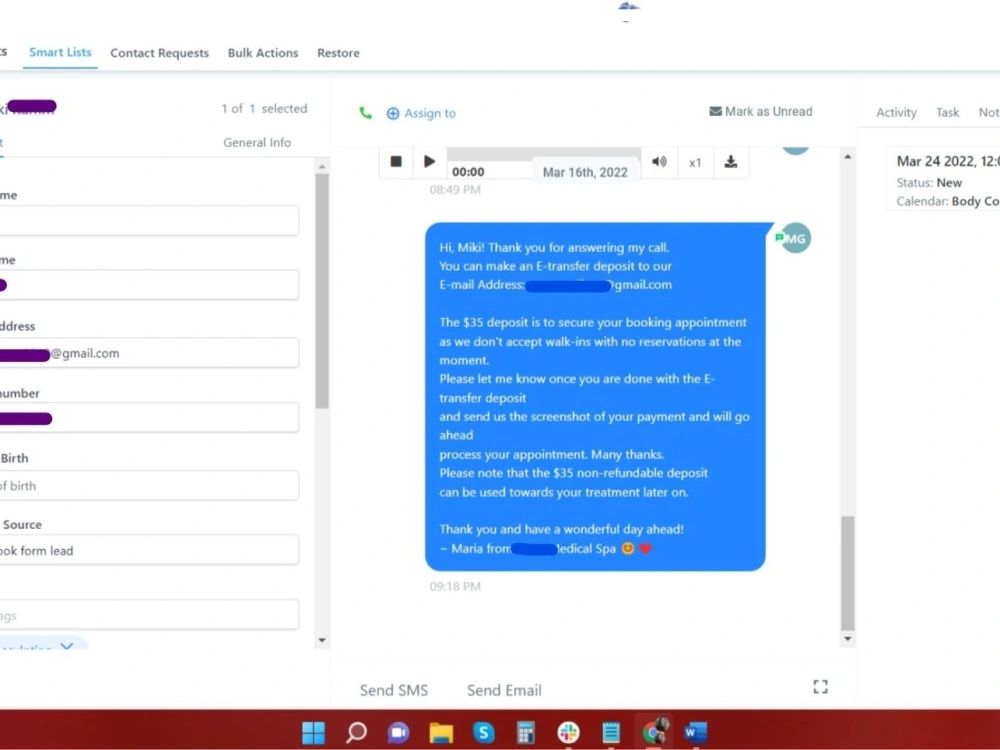Open File Explorer from taskbar
The width and height of the screenshot is (1000, 750).
(441, 732)
